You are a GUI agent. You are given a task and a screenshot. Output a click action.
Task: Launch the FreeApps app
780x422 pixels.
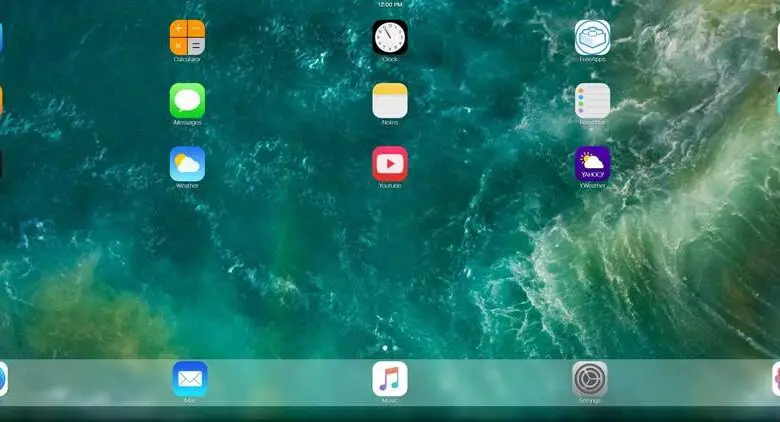(592, 37)
